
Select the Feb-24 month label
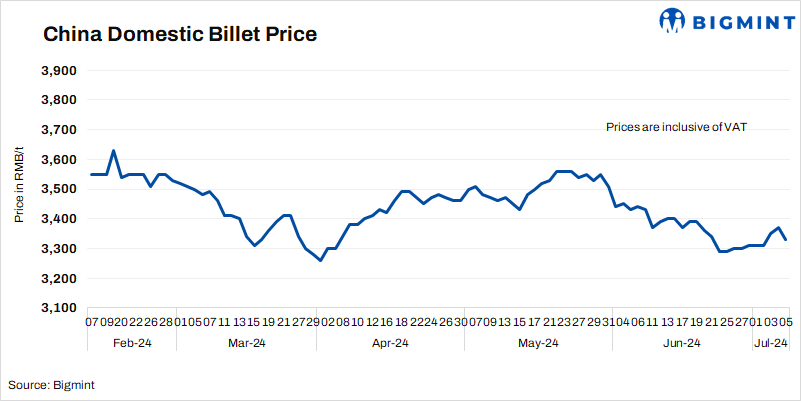point(133,343)
